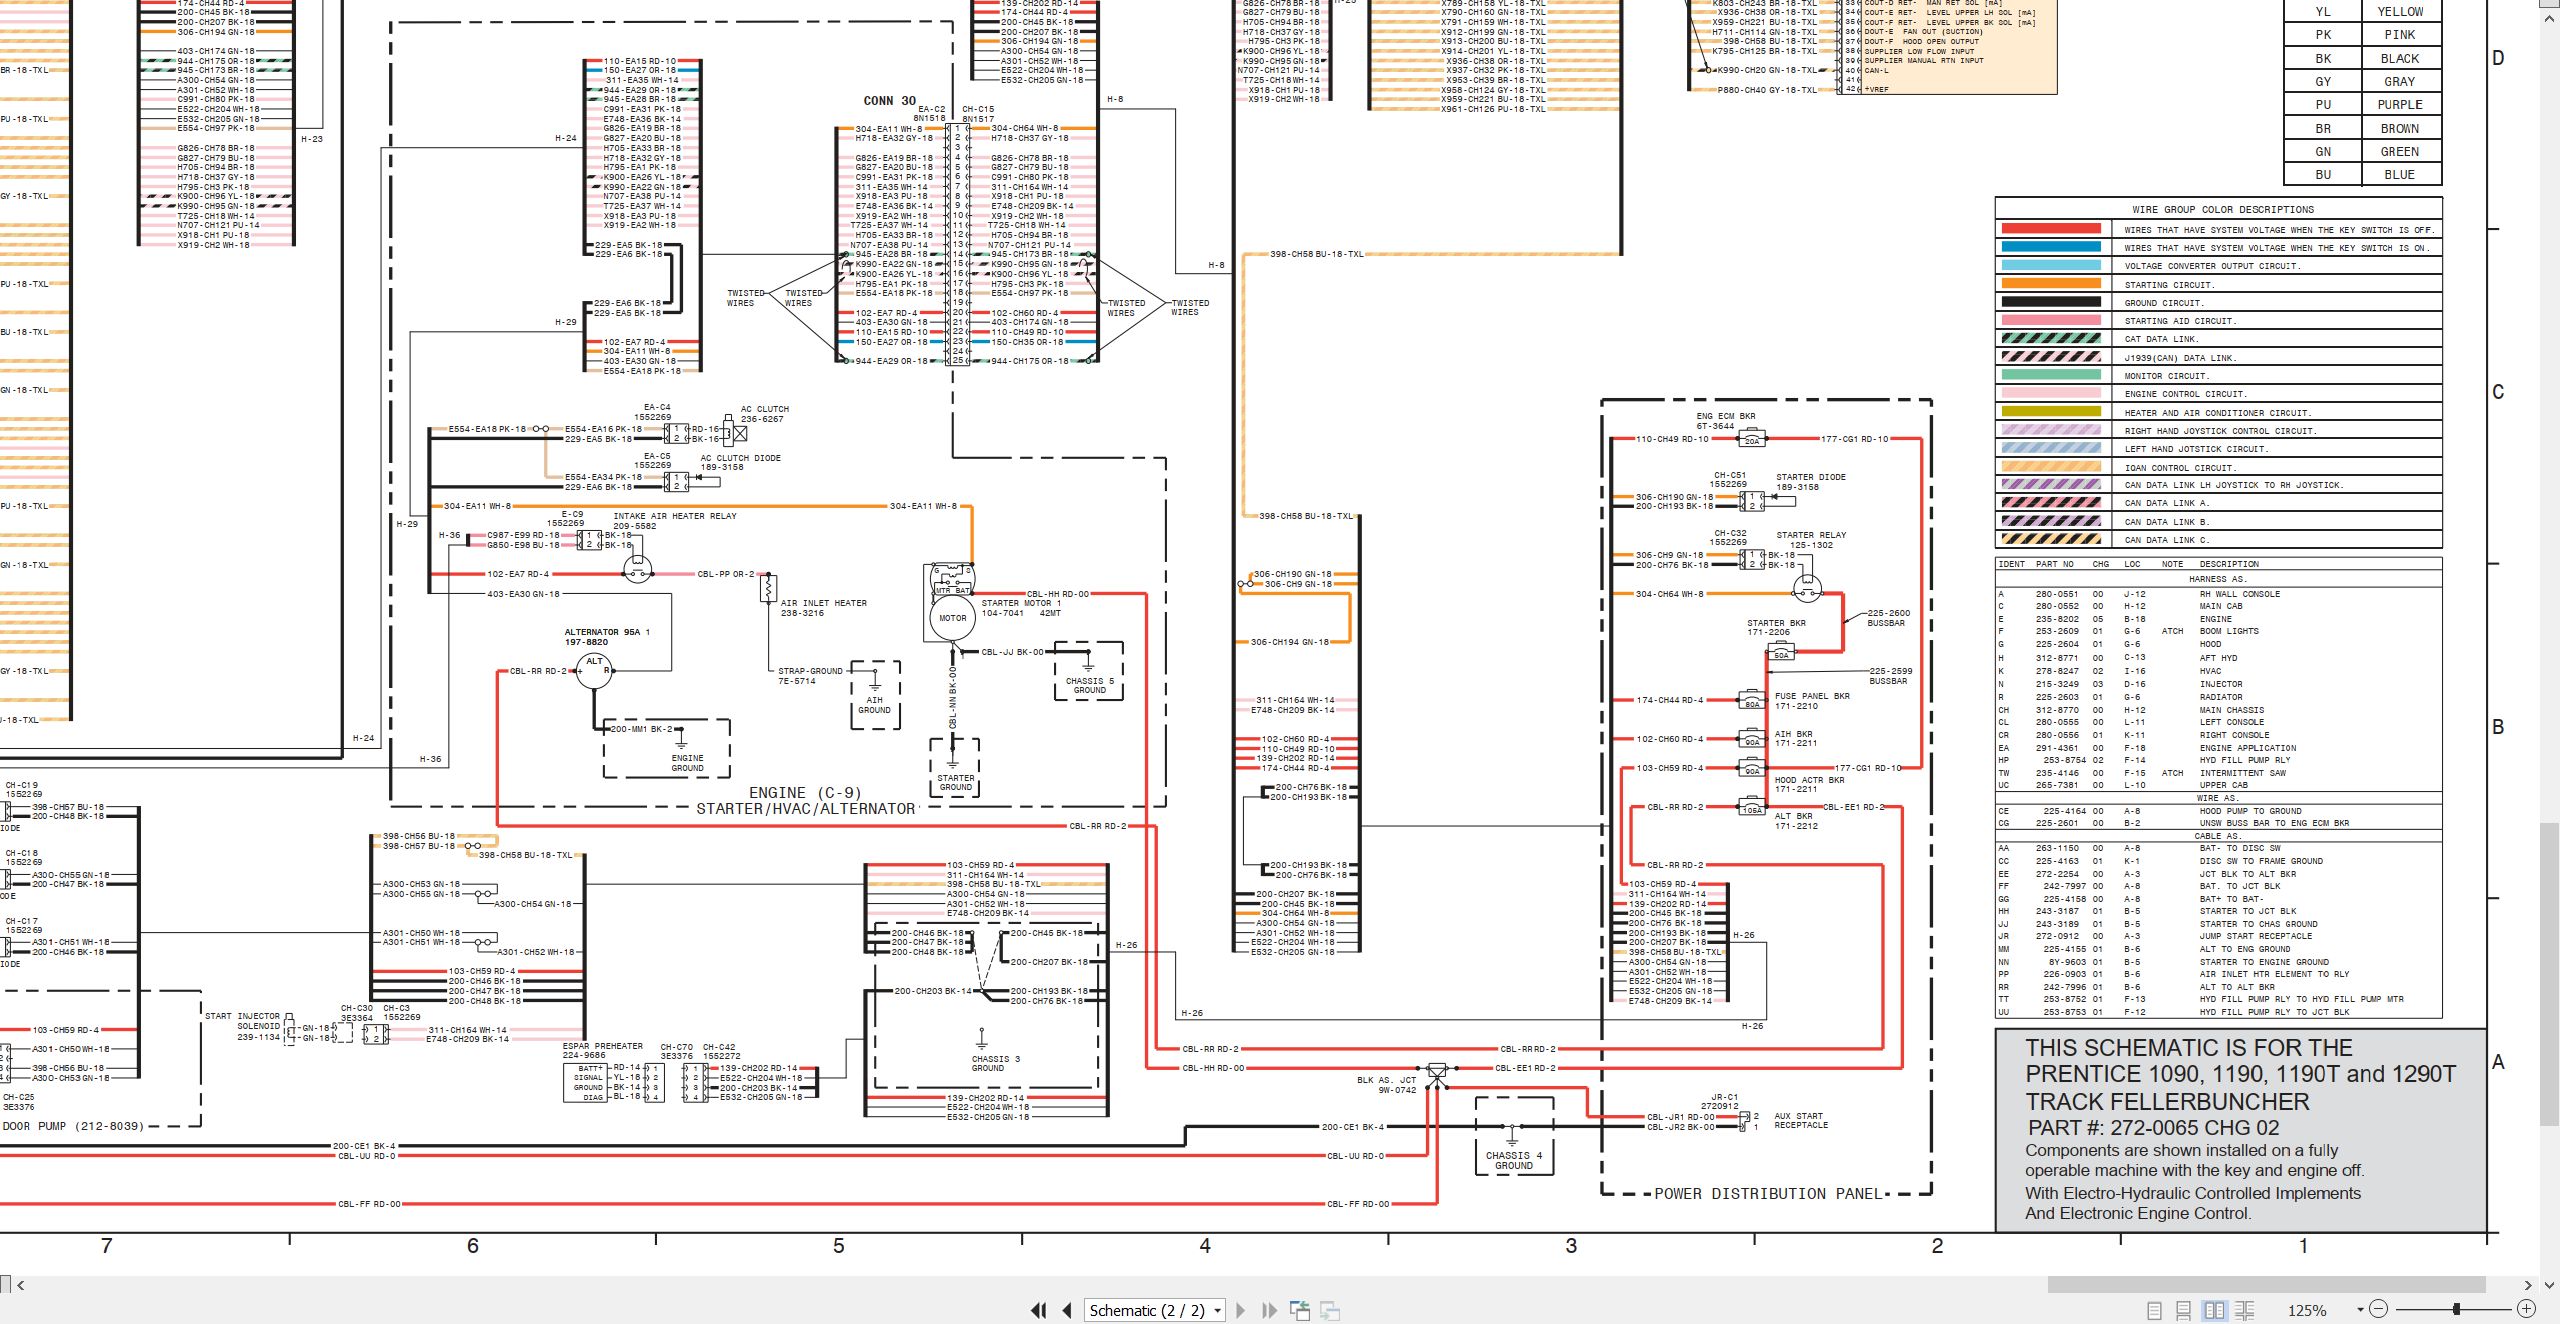2560x1324 pixels.
Task: Click the 'AIH GROUND' label
Action: pos(874,705)
